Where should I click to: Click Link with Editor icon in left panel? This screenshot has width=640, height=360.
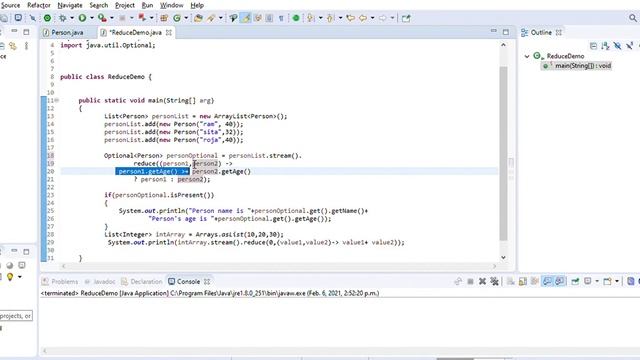(13, 46)
